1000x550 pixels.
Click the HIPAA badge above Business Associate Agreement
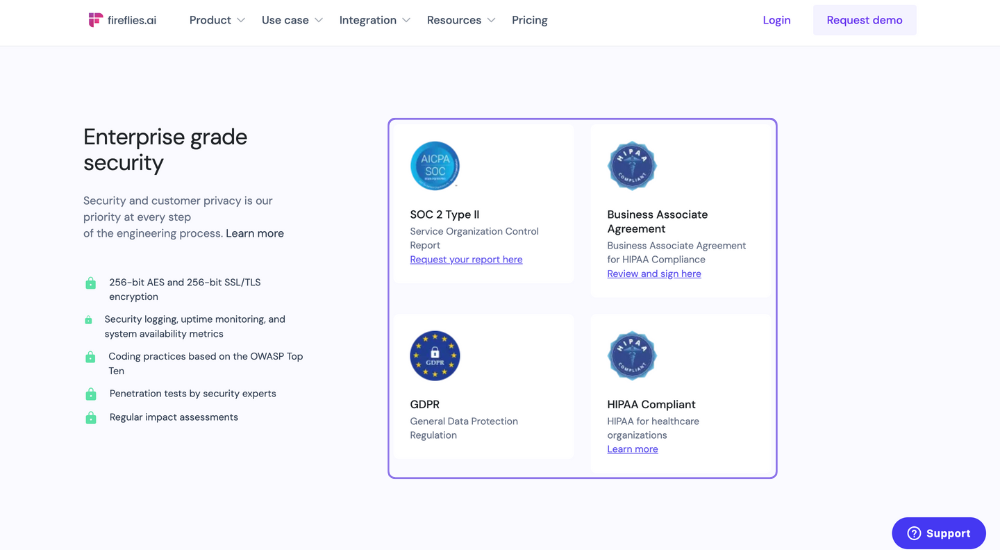click(x=632, y=166)
